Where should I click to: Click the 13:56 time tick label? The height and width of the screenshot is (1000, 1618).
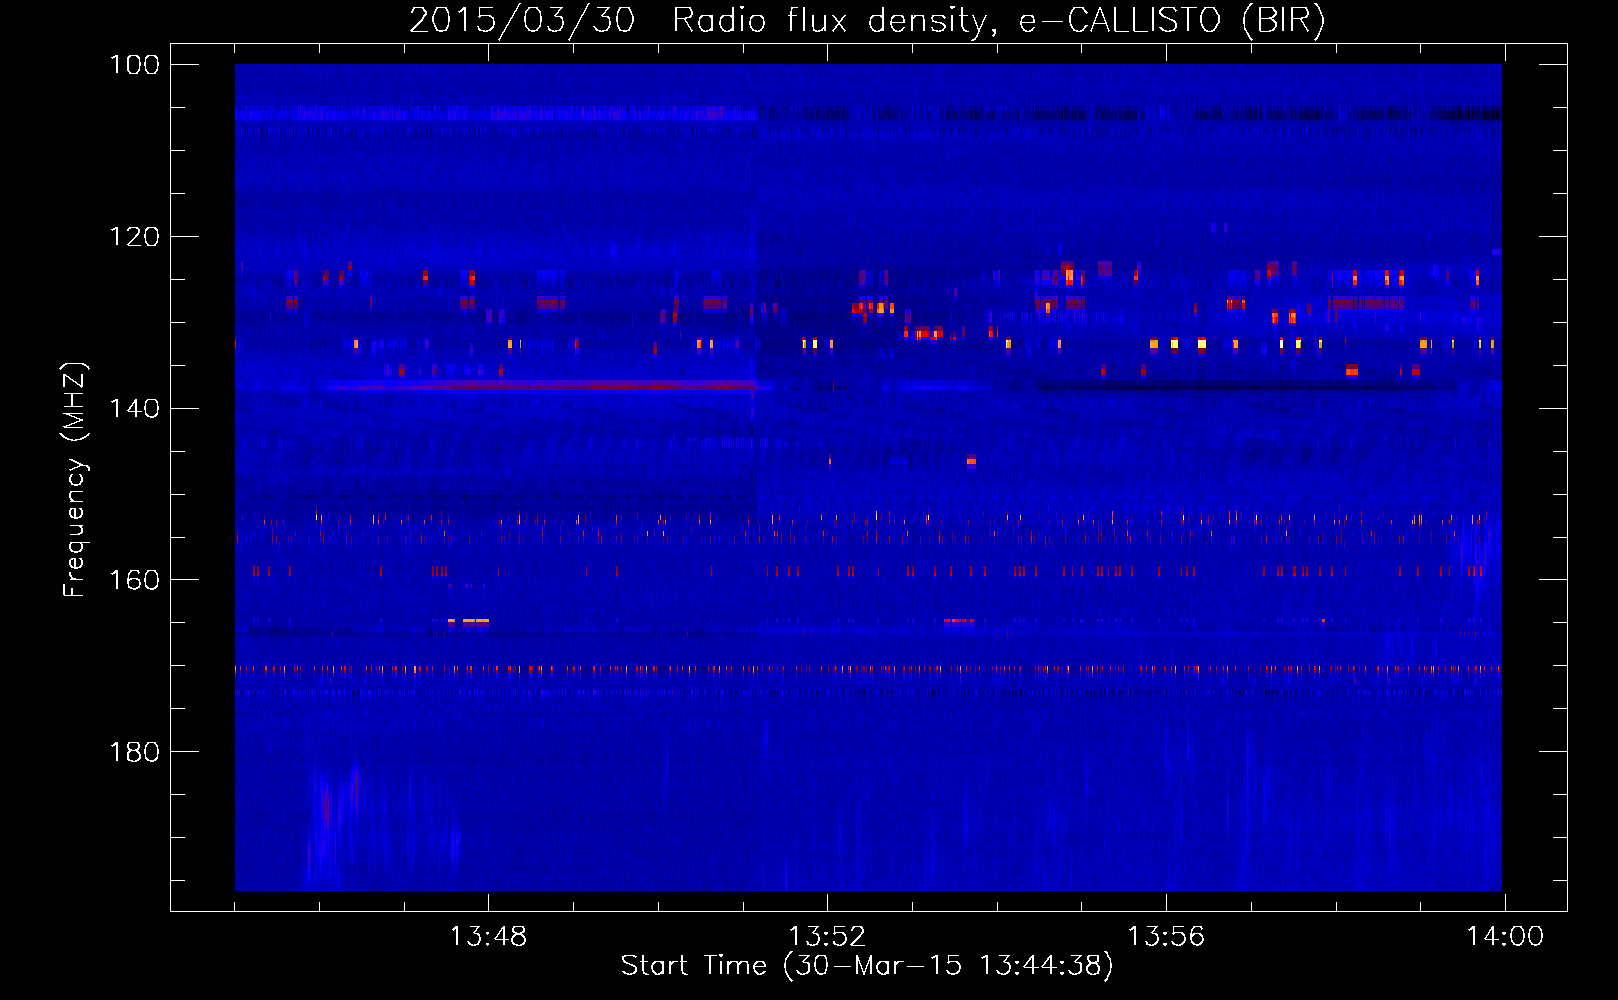[x=1166, y=937]
